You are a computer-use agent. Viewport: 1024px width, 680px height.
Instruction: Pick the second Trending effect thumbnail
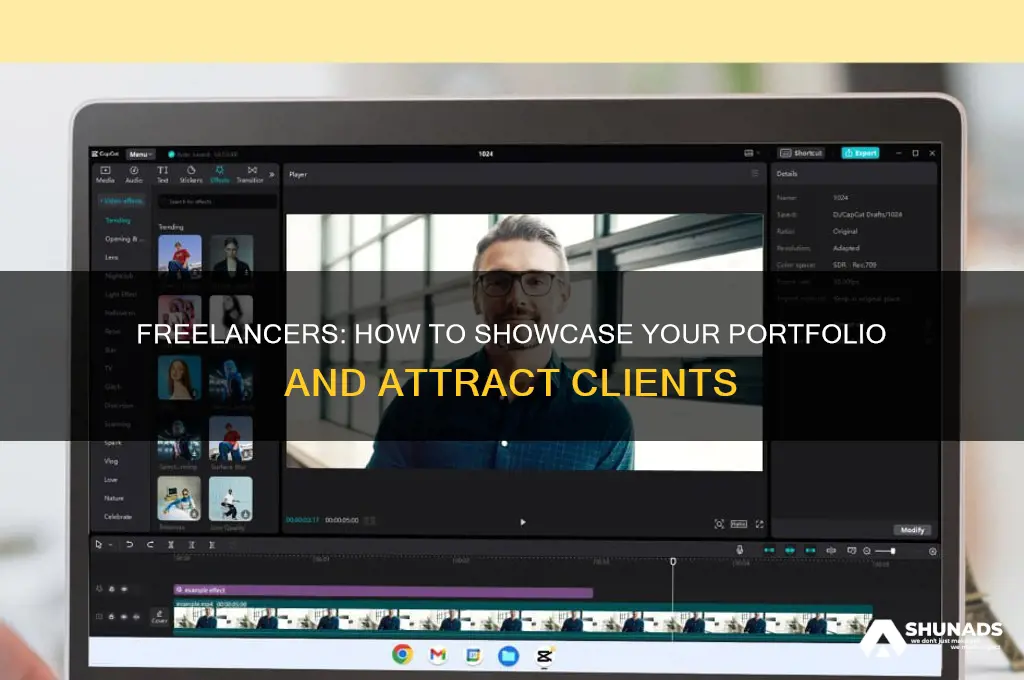(x=231, y=257)
